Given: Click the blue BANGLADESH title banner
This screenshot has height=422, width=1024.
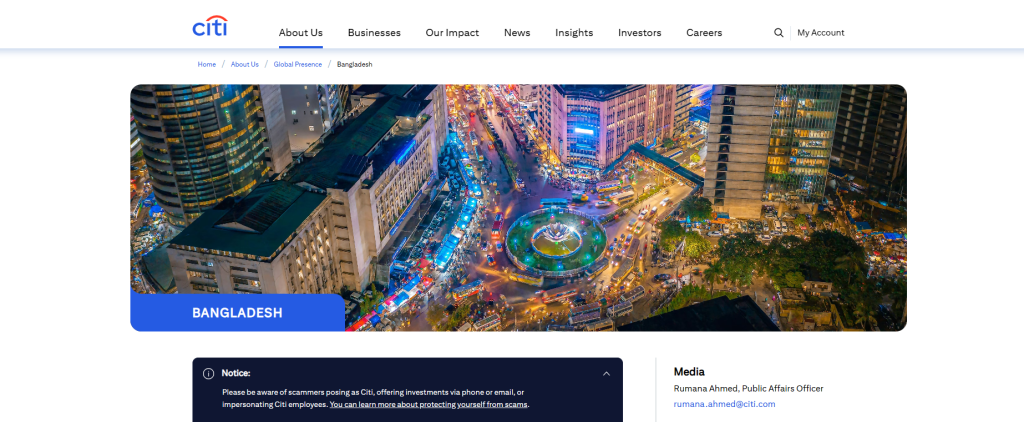Looking at the screenshot, I should pos(237,313).
